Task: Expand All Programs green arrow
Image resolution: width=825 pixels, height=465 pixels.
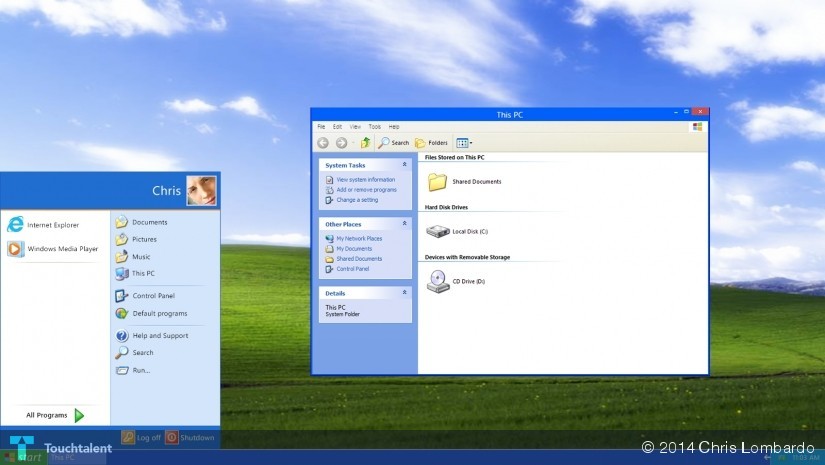Action: point(79,416)
